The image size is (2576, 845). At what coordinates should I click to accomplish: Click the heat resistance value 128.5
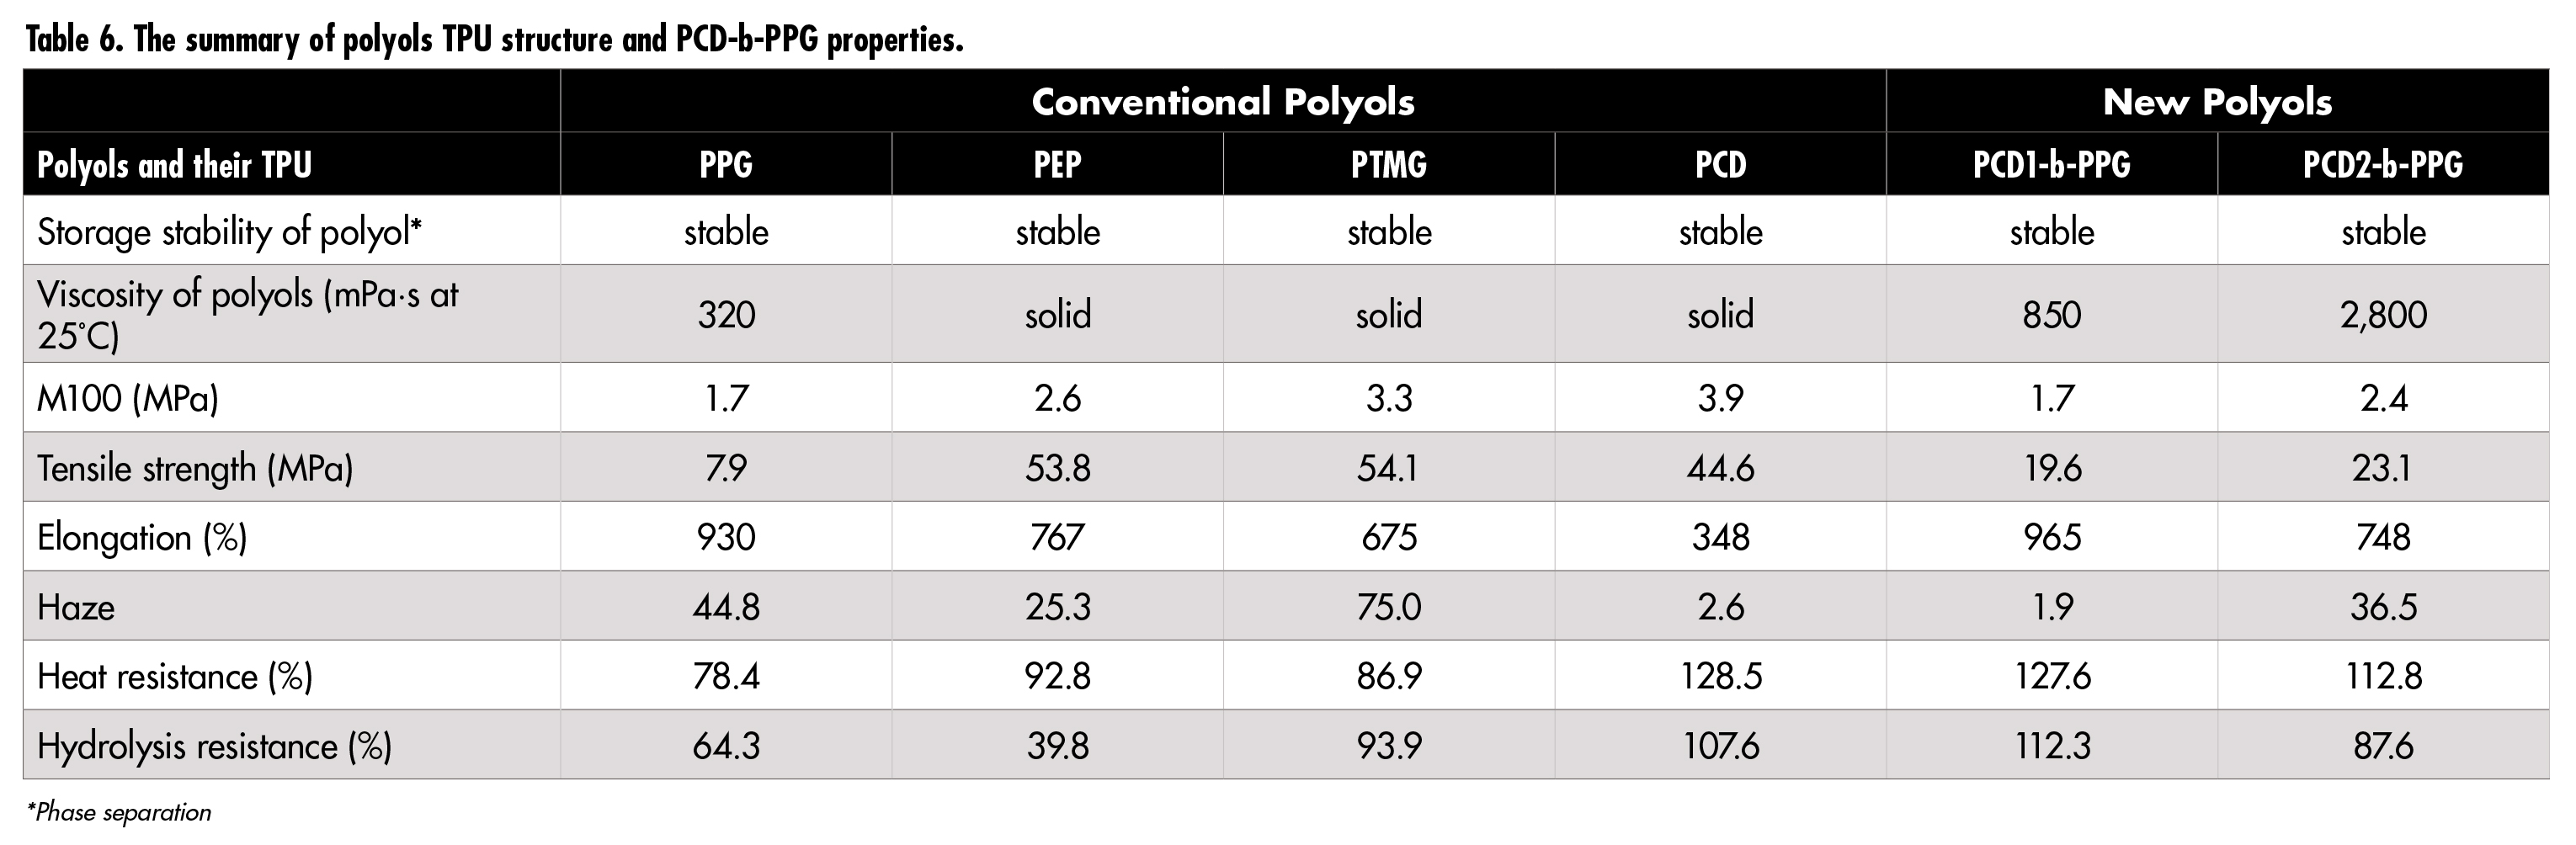click(1720, 677)
